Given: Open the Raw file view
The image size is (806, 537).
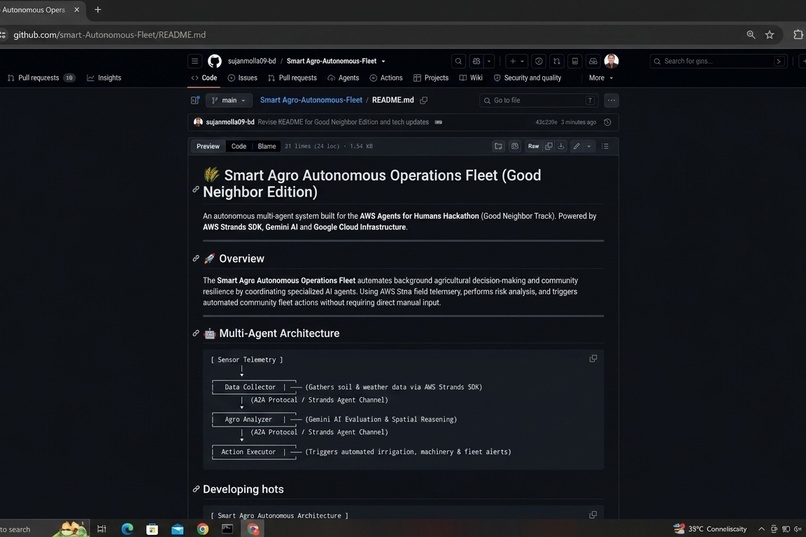Looking at the screenshot, I should 533,146.
